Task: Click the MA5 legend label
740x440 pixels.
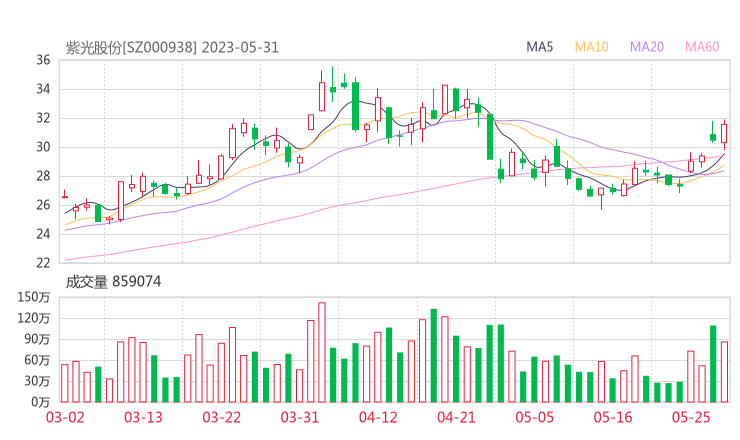Action: click(x=539, y=47)
